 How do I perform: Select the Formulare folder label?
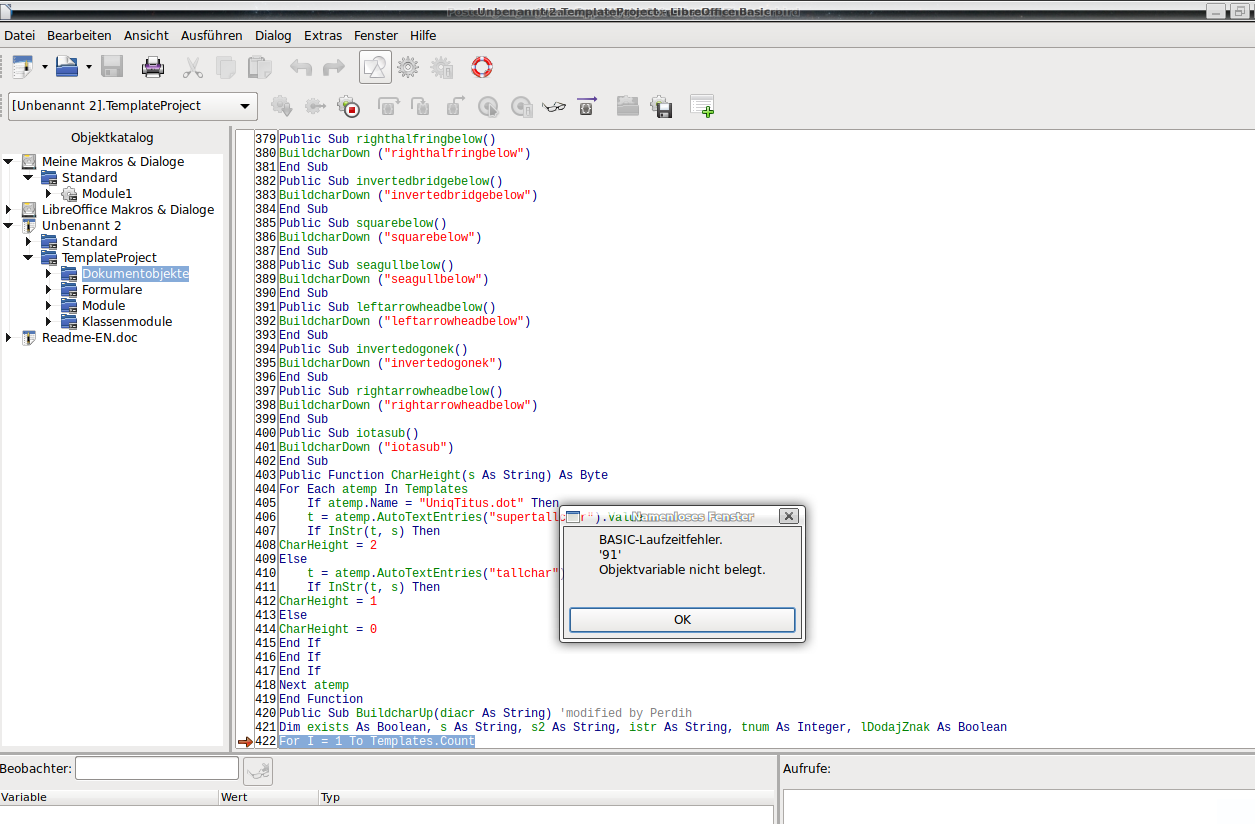click(x=112, y=289)
